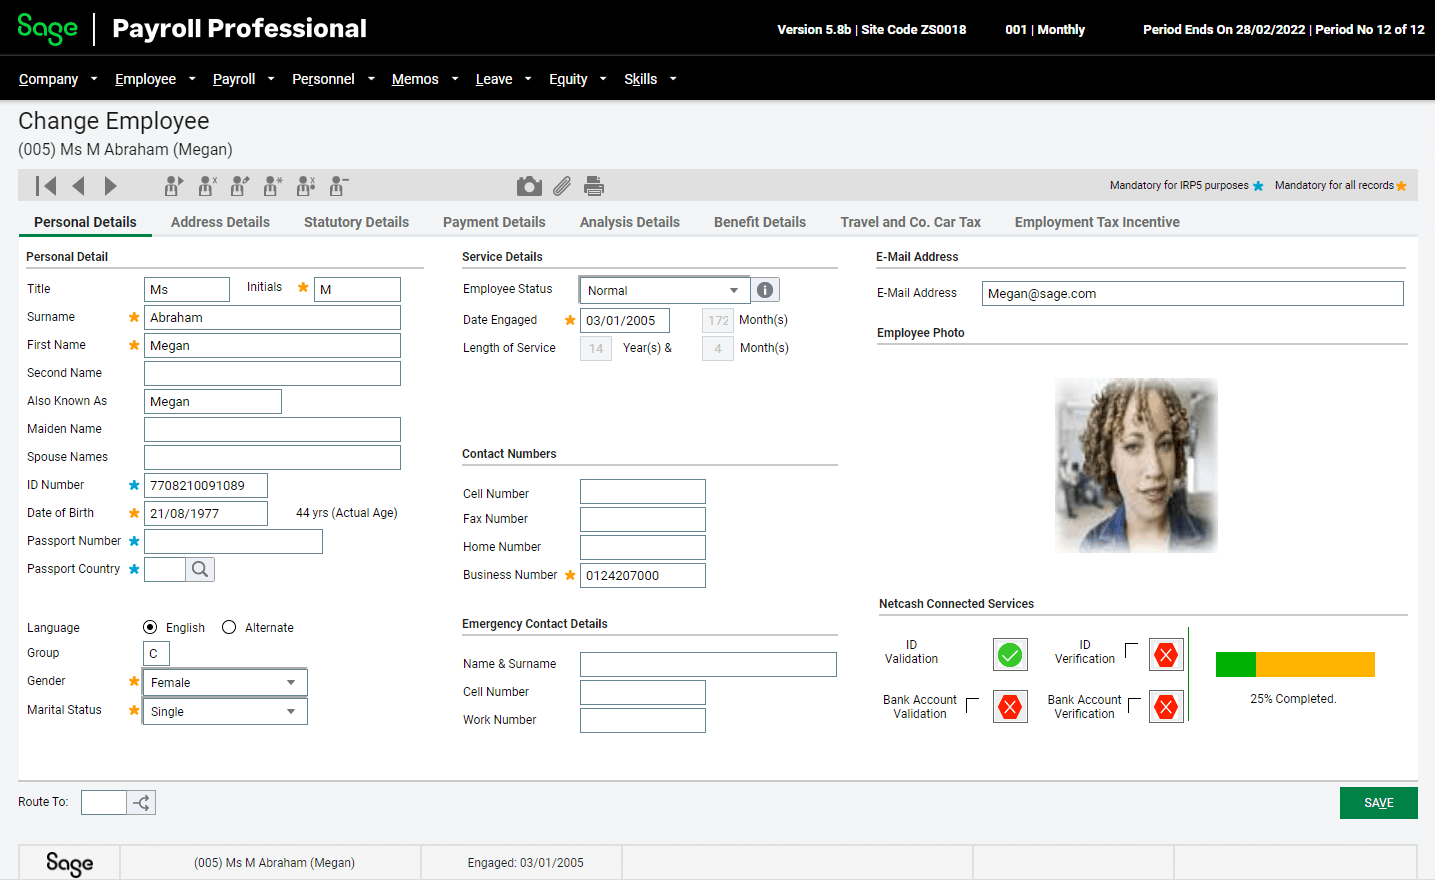
Task: Select the Personal Details tab
Action: (85, 222)
